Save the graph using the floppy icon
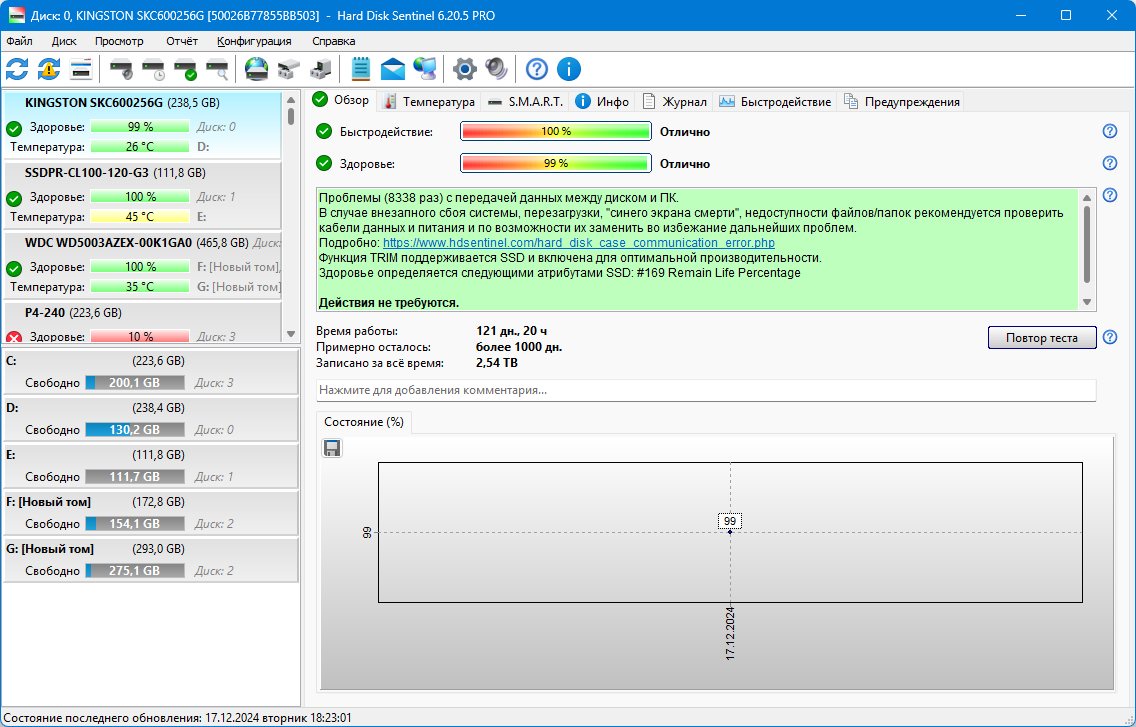Screen dimensions: 1136x727 pos(332,448)
